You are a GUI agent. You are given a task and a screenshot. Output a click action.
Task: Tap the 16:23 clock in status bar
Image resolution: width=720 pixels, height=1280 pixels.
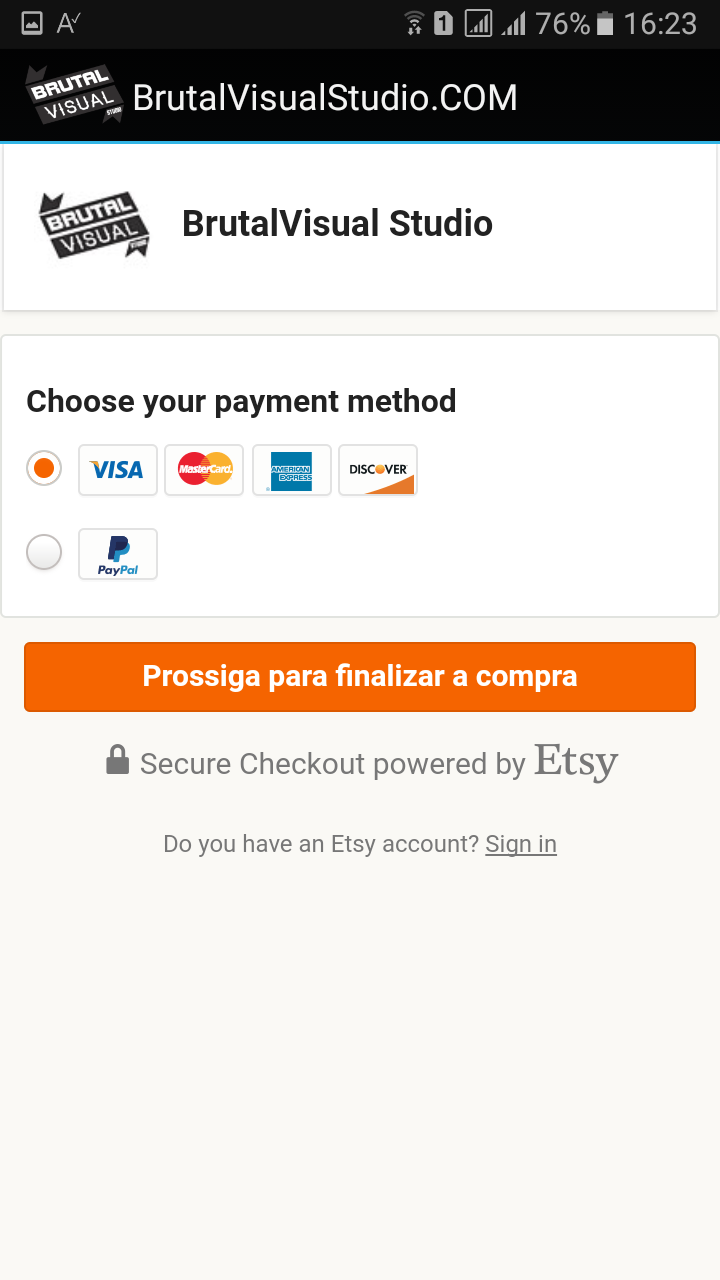point(660,23)
